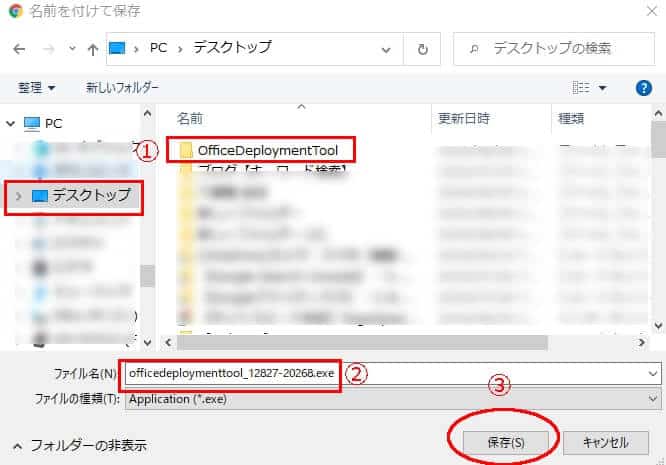This screenshot has height=465, width=666.
Task: Click the Chrome icon in the title bar
Action: point(16,11)
